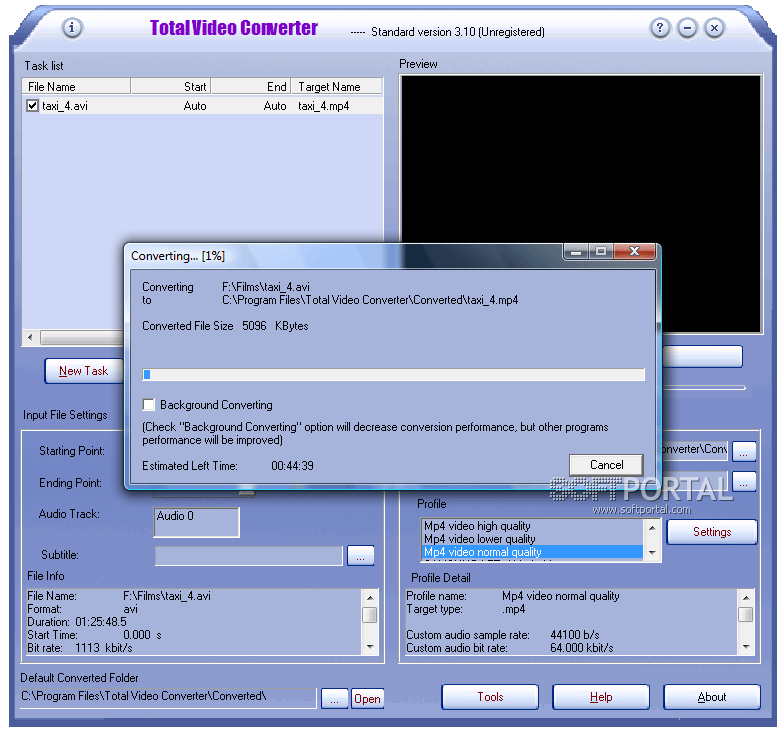Click target name taxi_4.mp4

(324, 106)
